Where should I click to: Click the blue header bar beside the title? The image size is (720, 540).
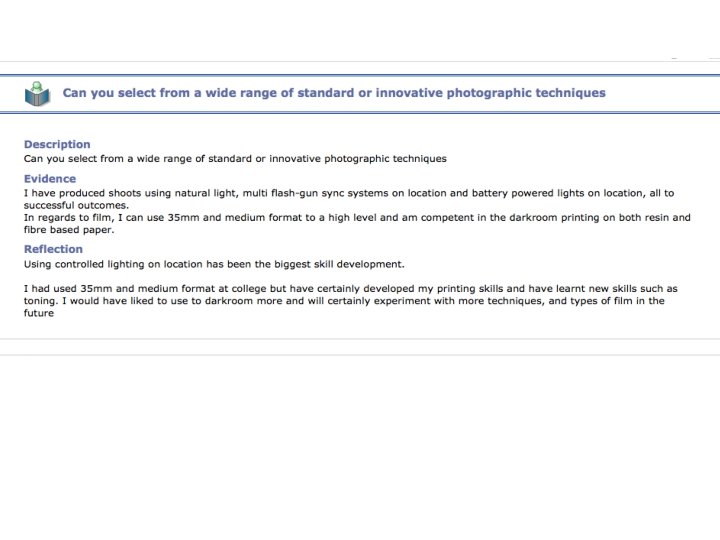pyautogui.click(x=660, y=94)
